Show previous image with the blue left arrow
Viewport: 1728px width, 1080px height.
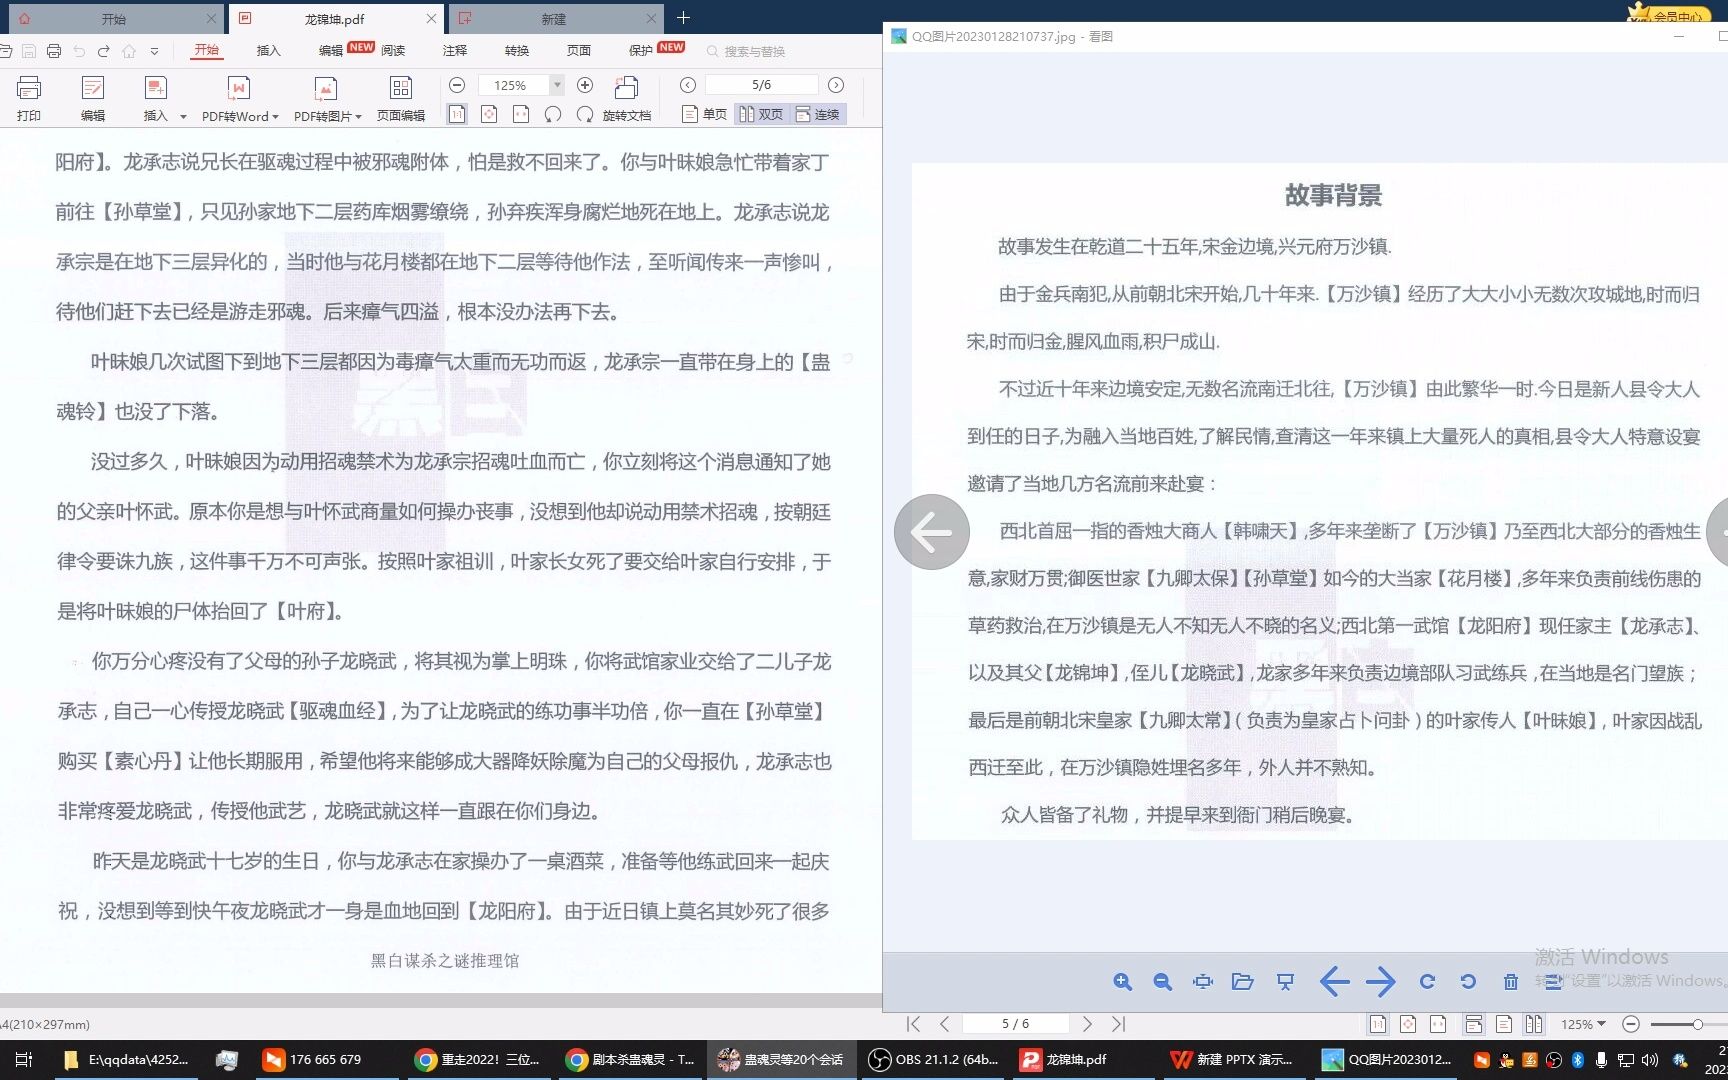[1334, 982]
